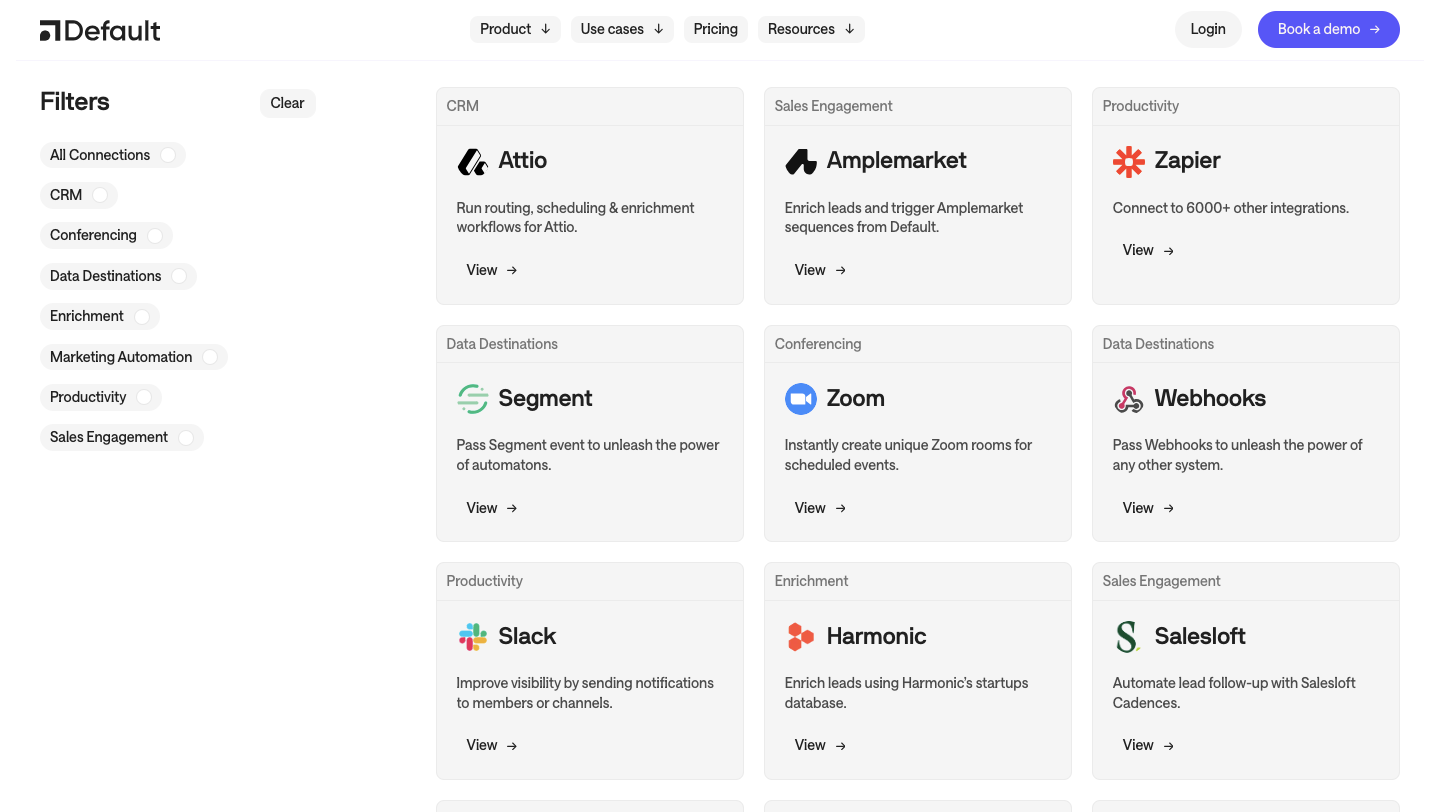
Task: Click the Webhooks logo icon
Action: [x=1128, y=399]
